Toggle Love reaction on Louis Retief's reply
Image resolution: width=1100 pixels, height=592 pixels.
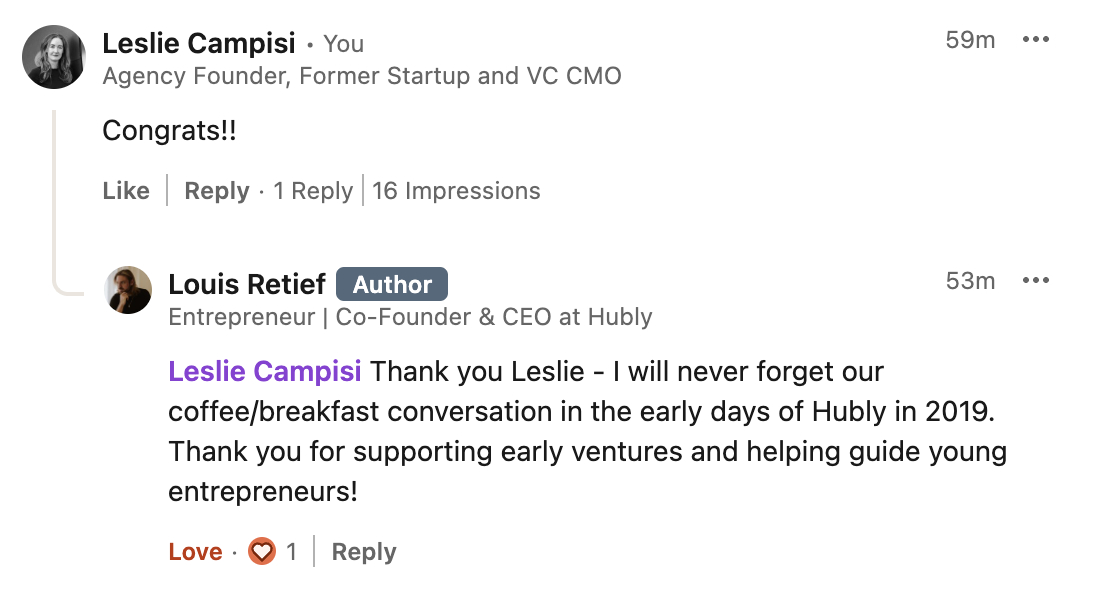(195, 552)
